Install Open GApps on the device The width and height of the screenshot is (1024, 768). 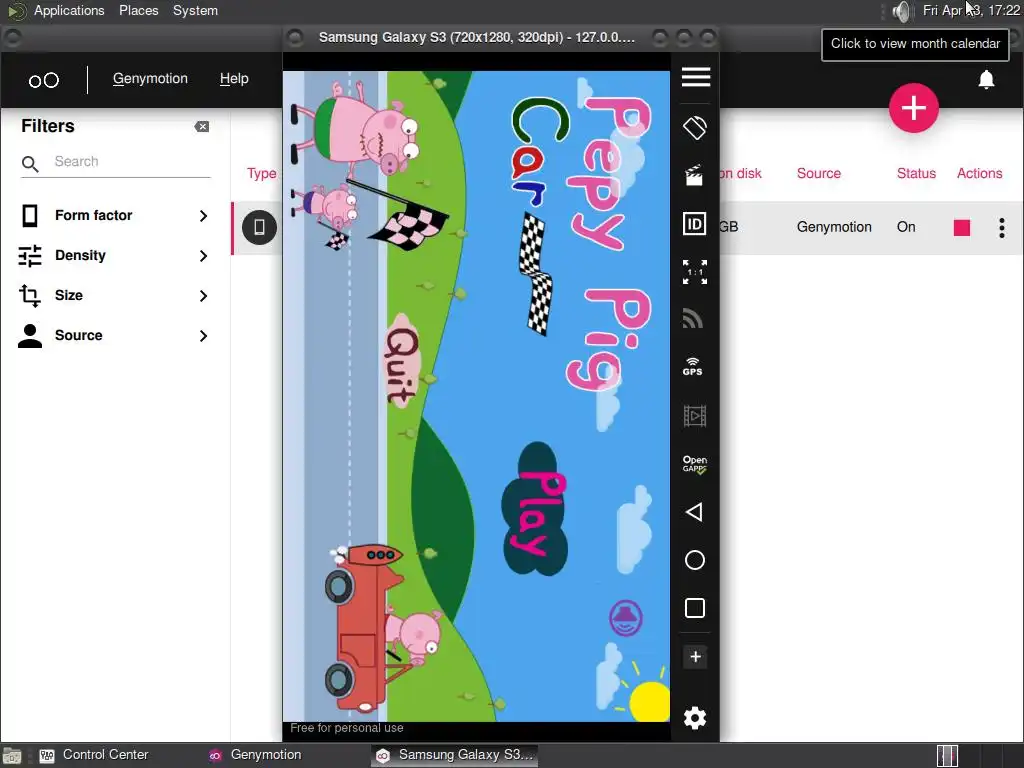coord(695,464)
